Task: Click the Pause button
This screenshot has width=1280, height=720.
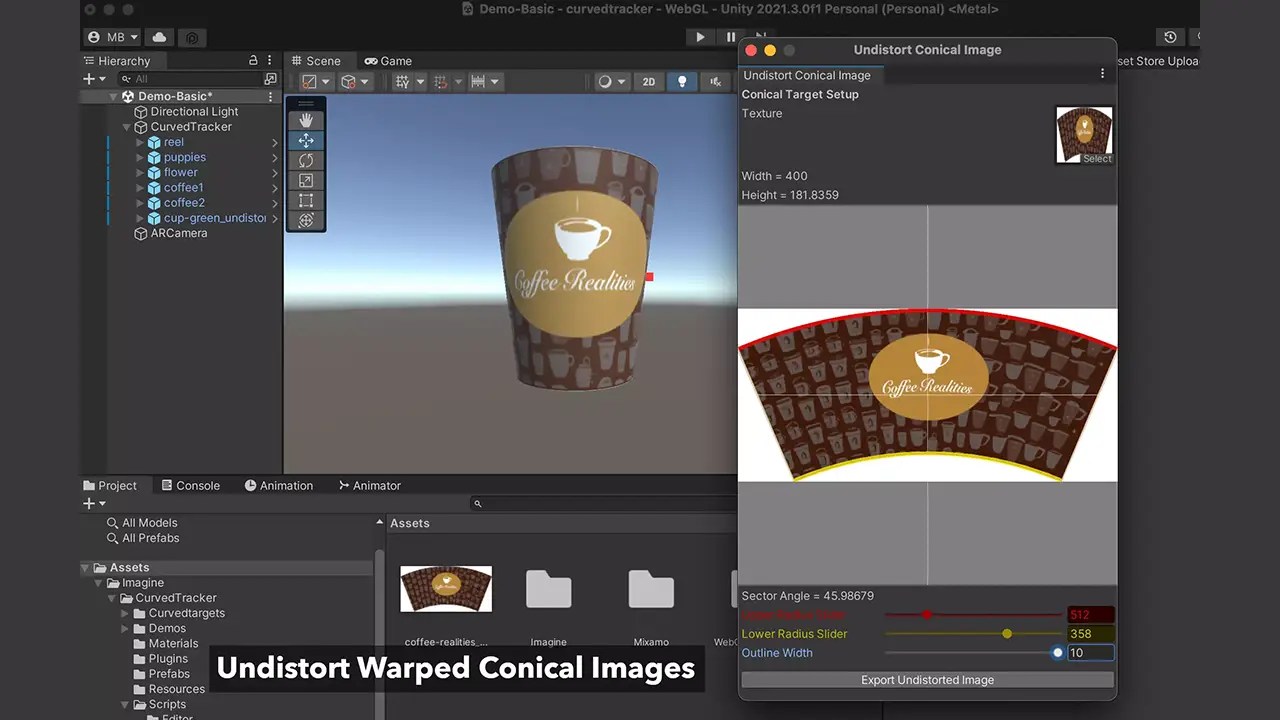Action: tap(731, 37)
